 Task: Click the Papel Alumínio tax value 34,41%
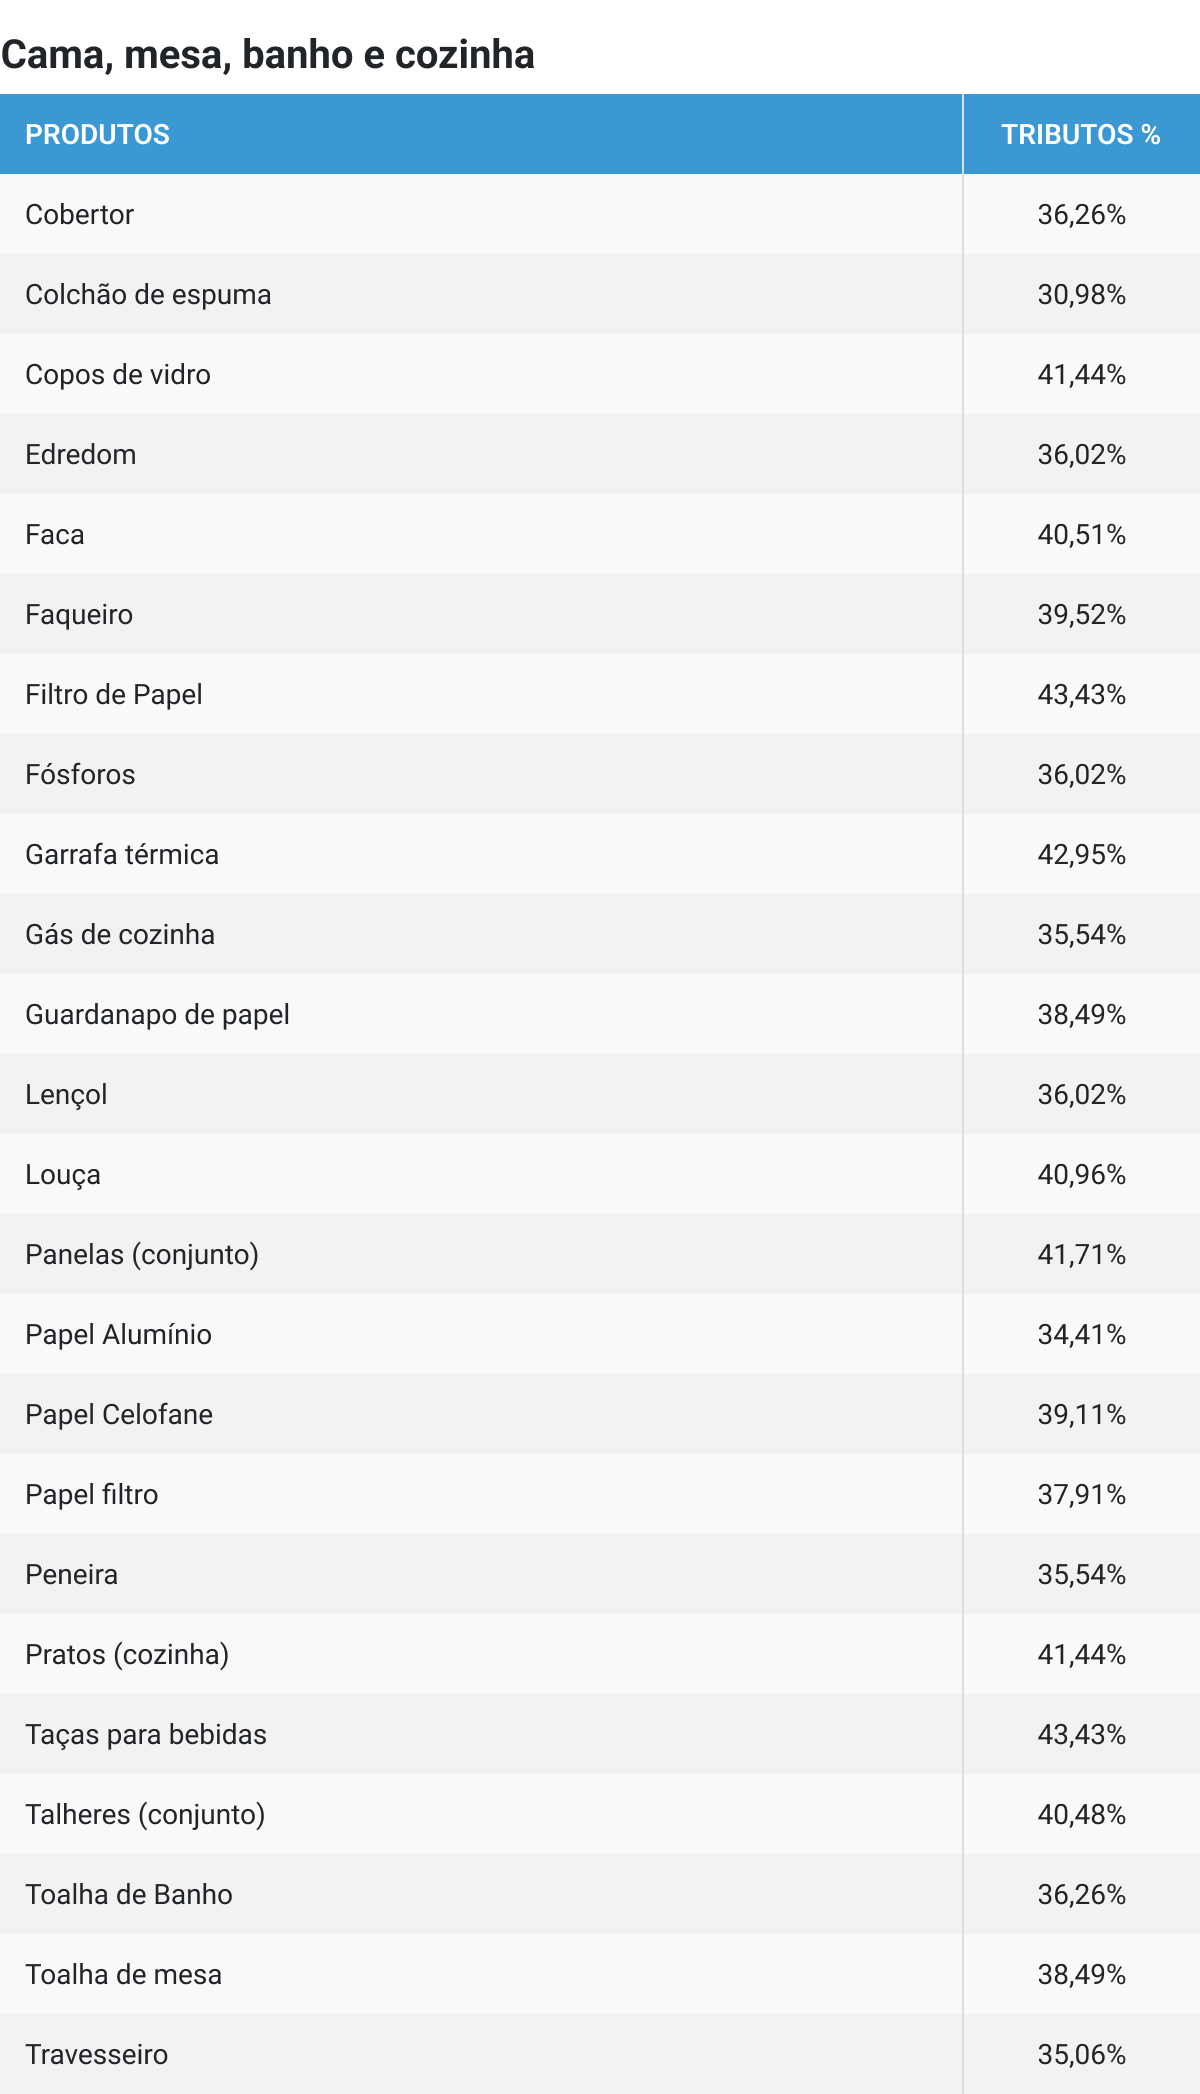(x=1081, y=1335)
